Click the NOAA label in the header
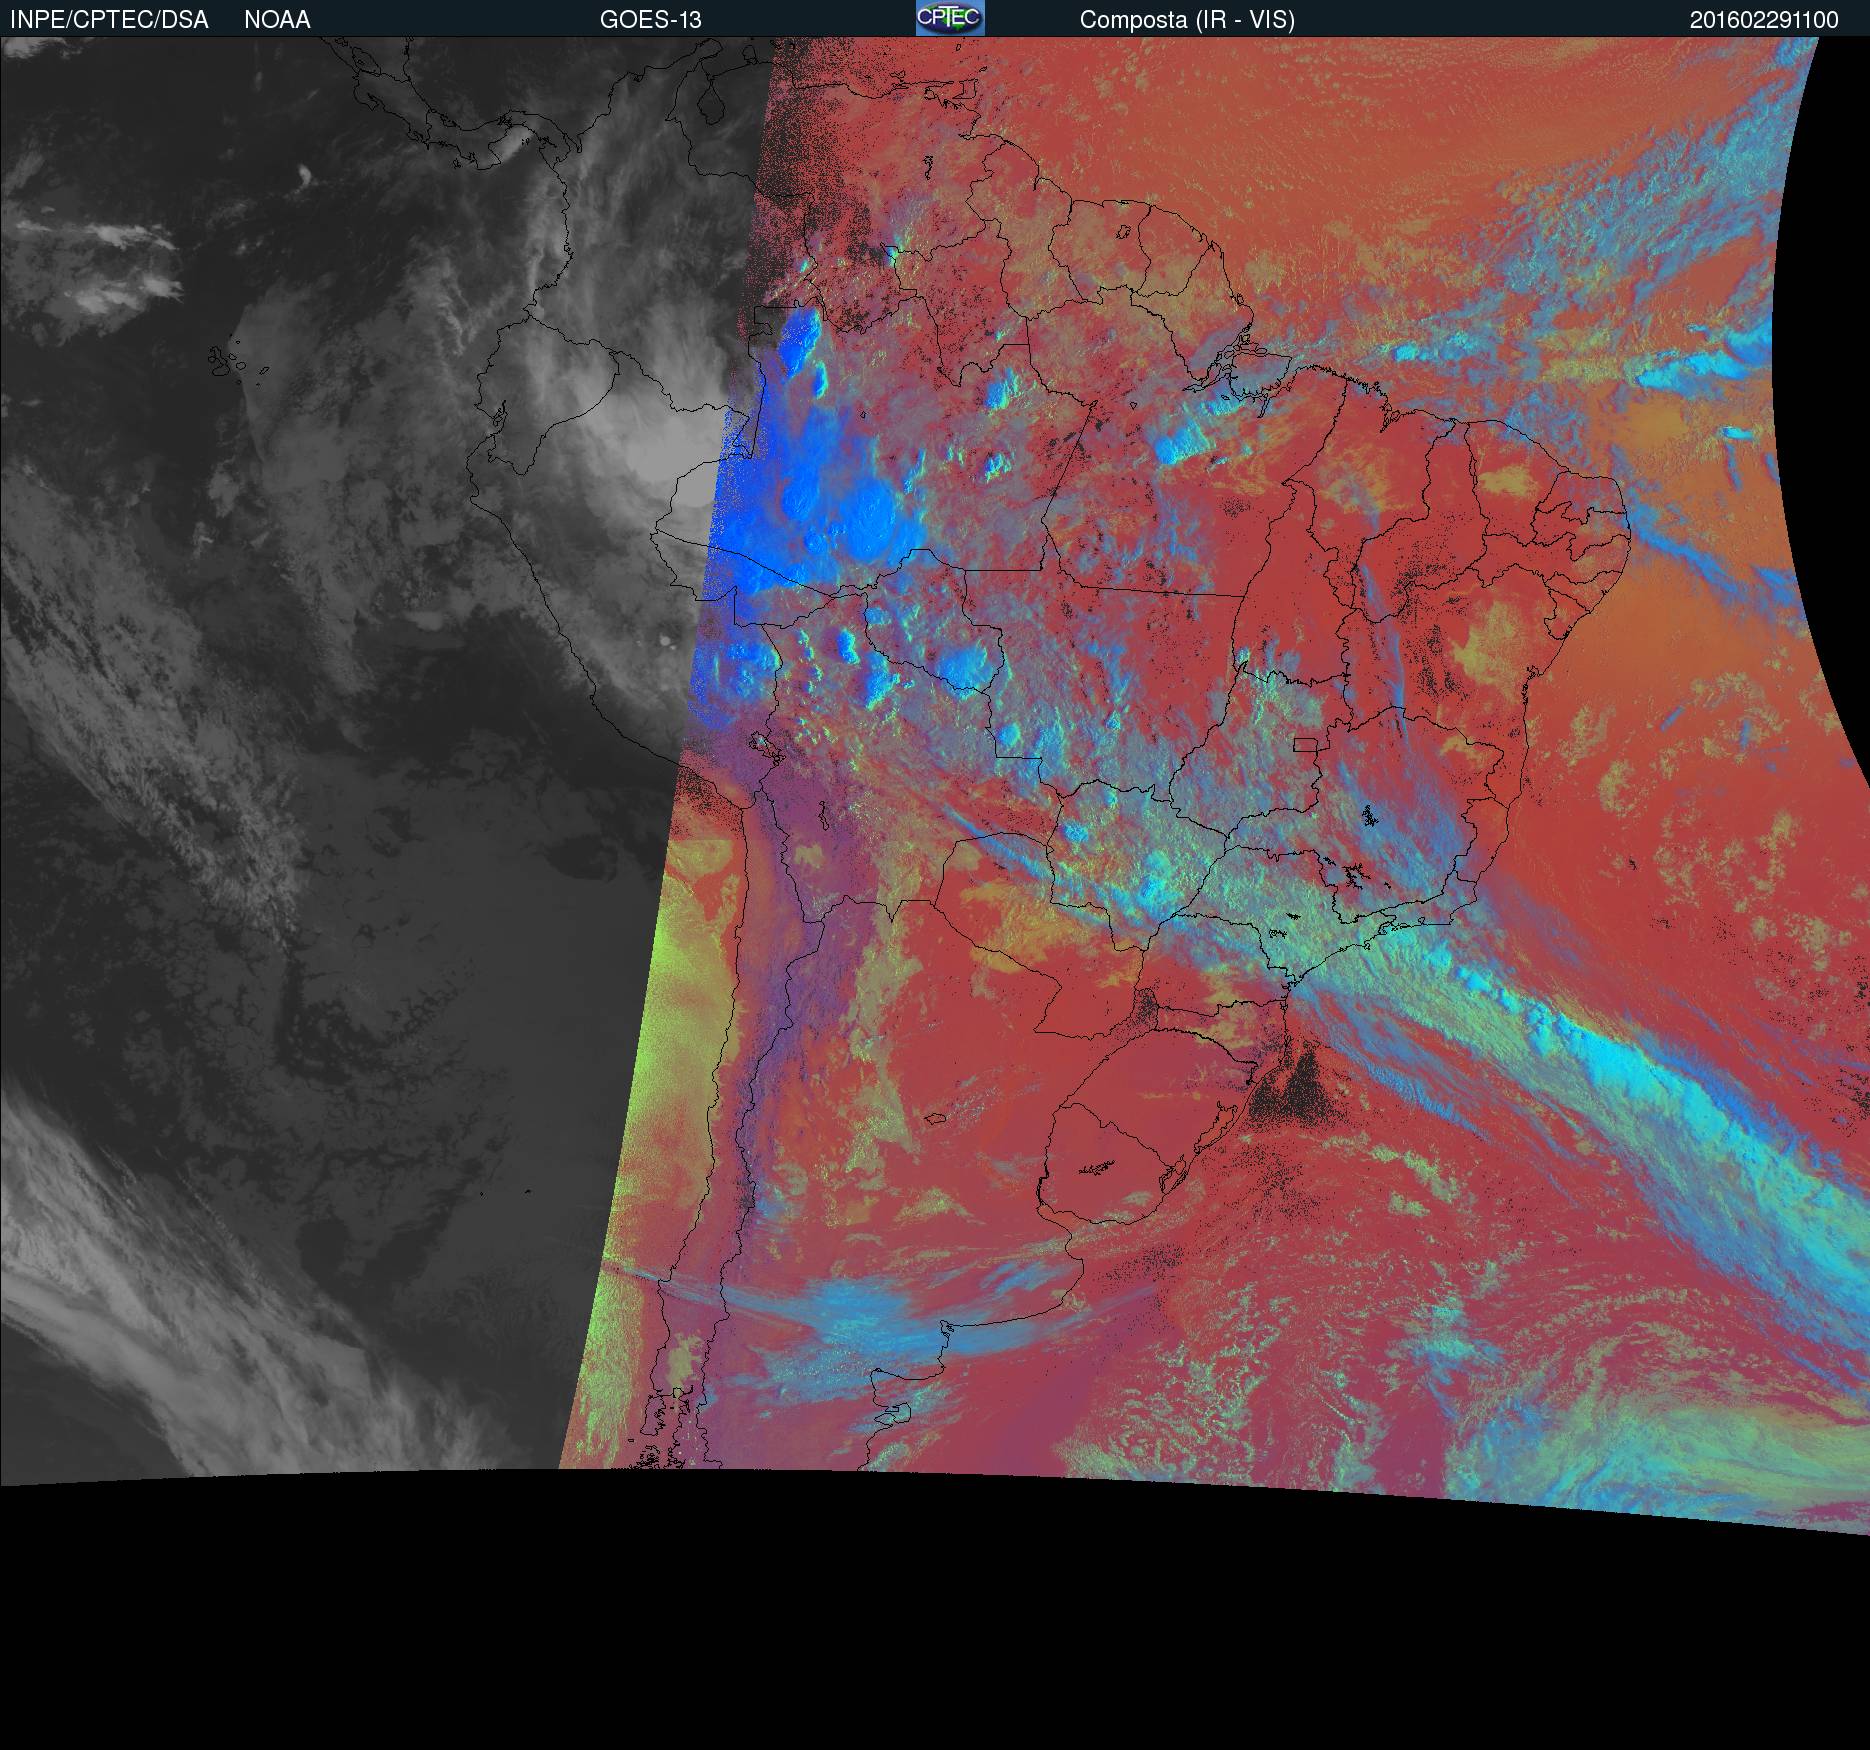This screenshot has height=1750, width=1870. tap(277, 20)
